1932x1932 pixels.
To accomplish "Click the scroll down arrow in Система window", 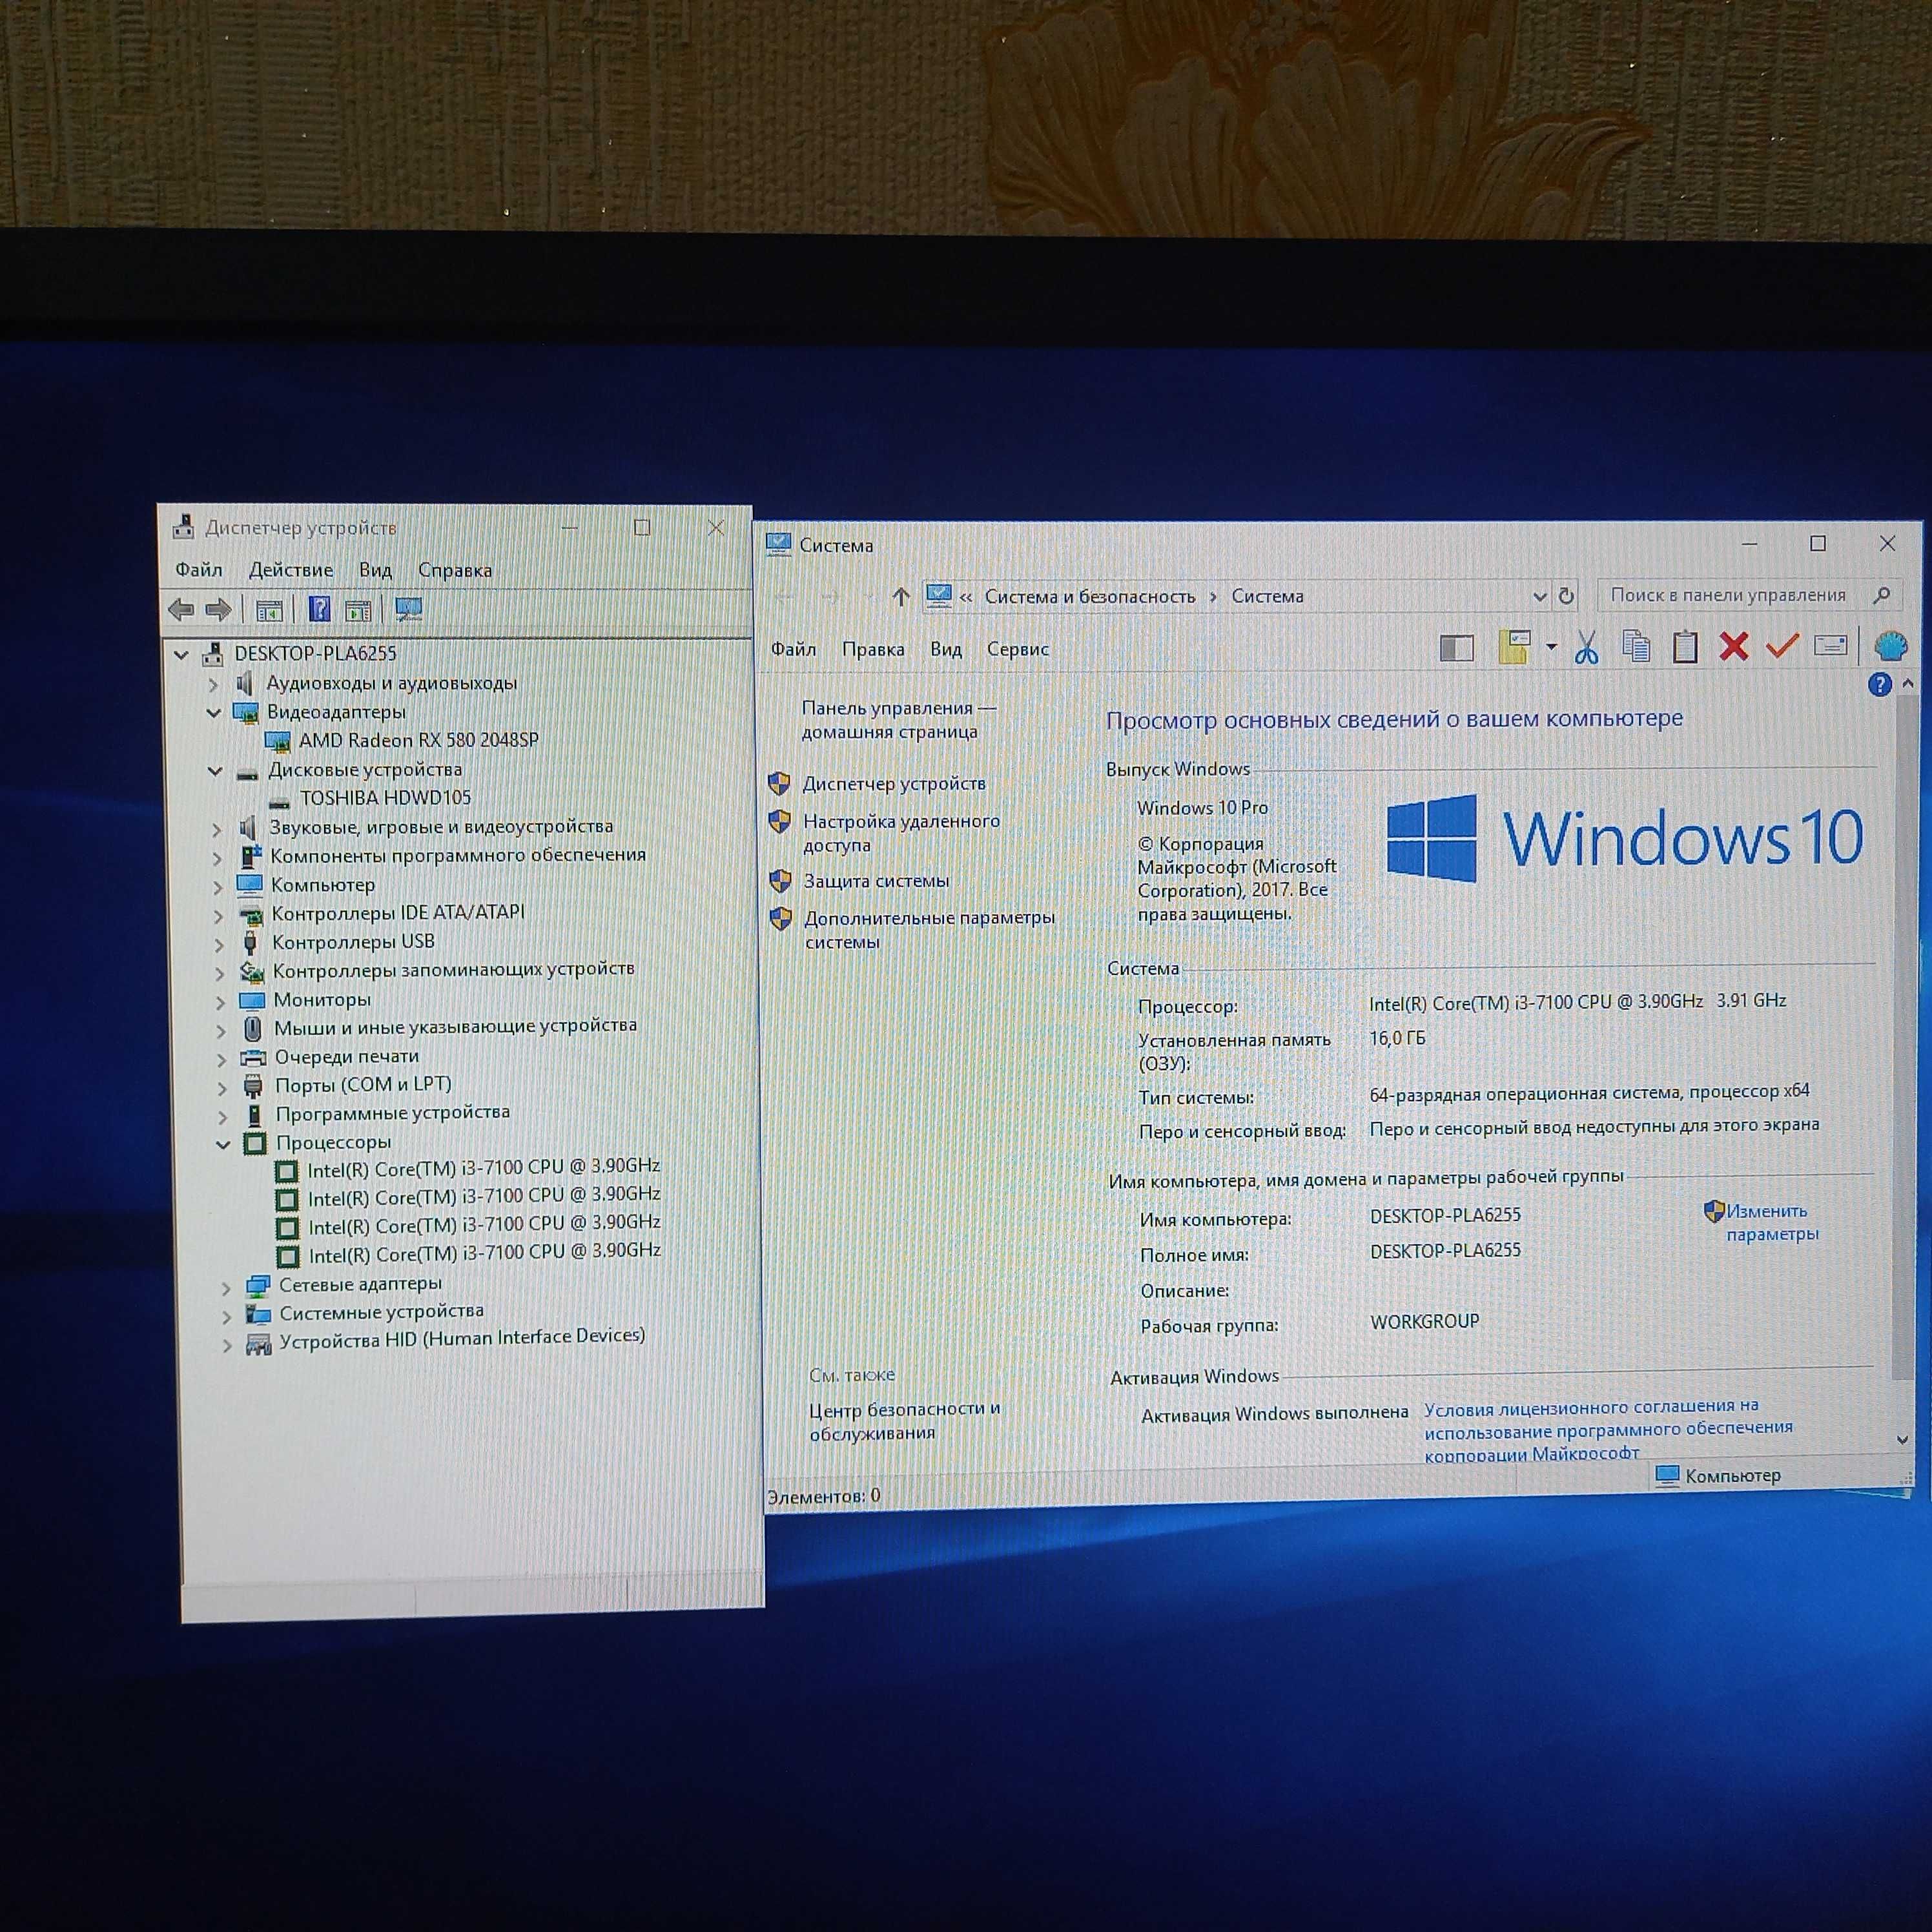I will tap(1903, 1440).
